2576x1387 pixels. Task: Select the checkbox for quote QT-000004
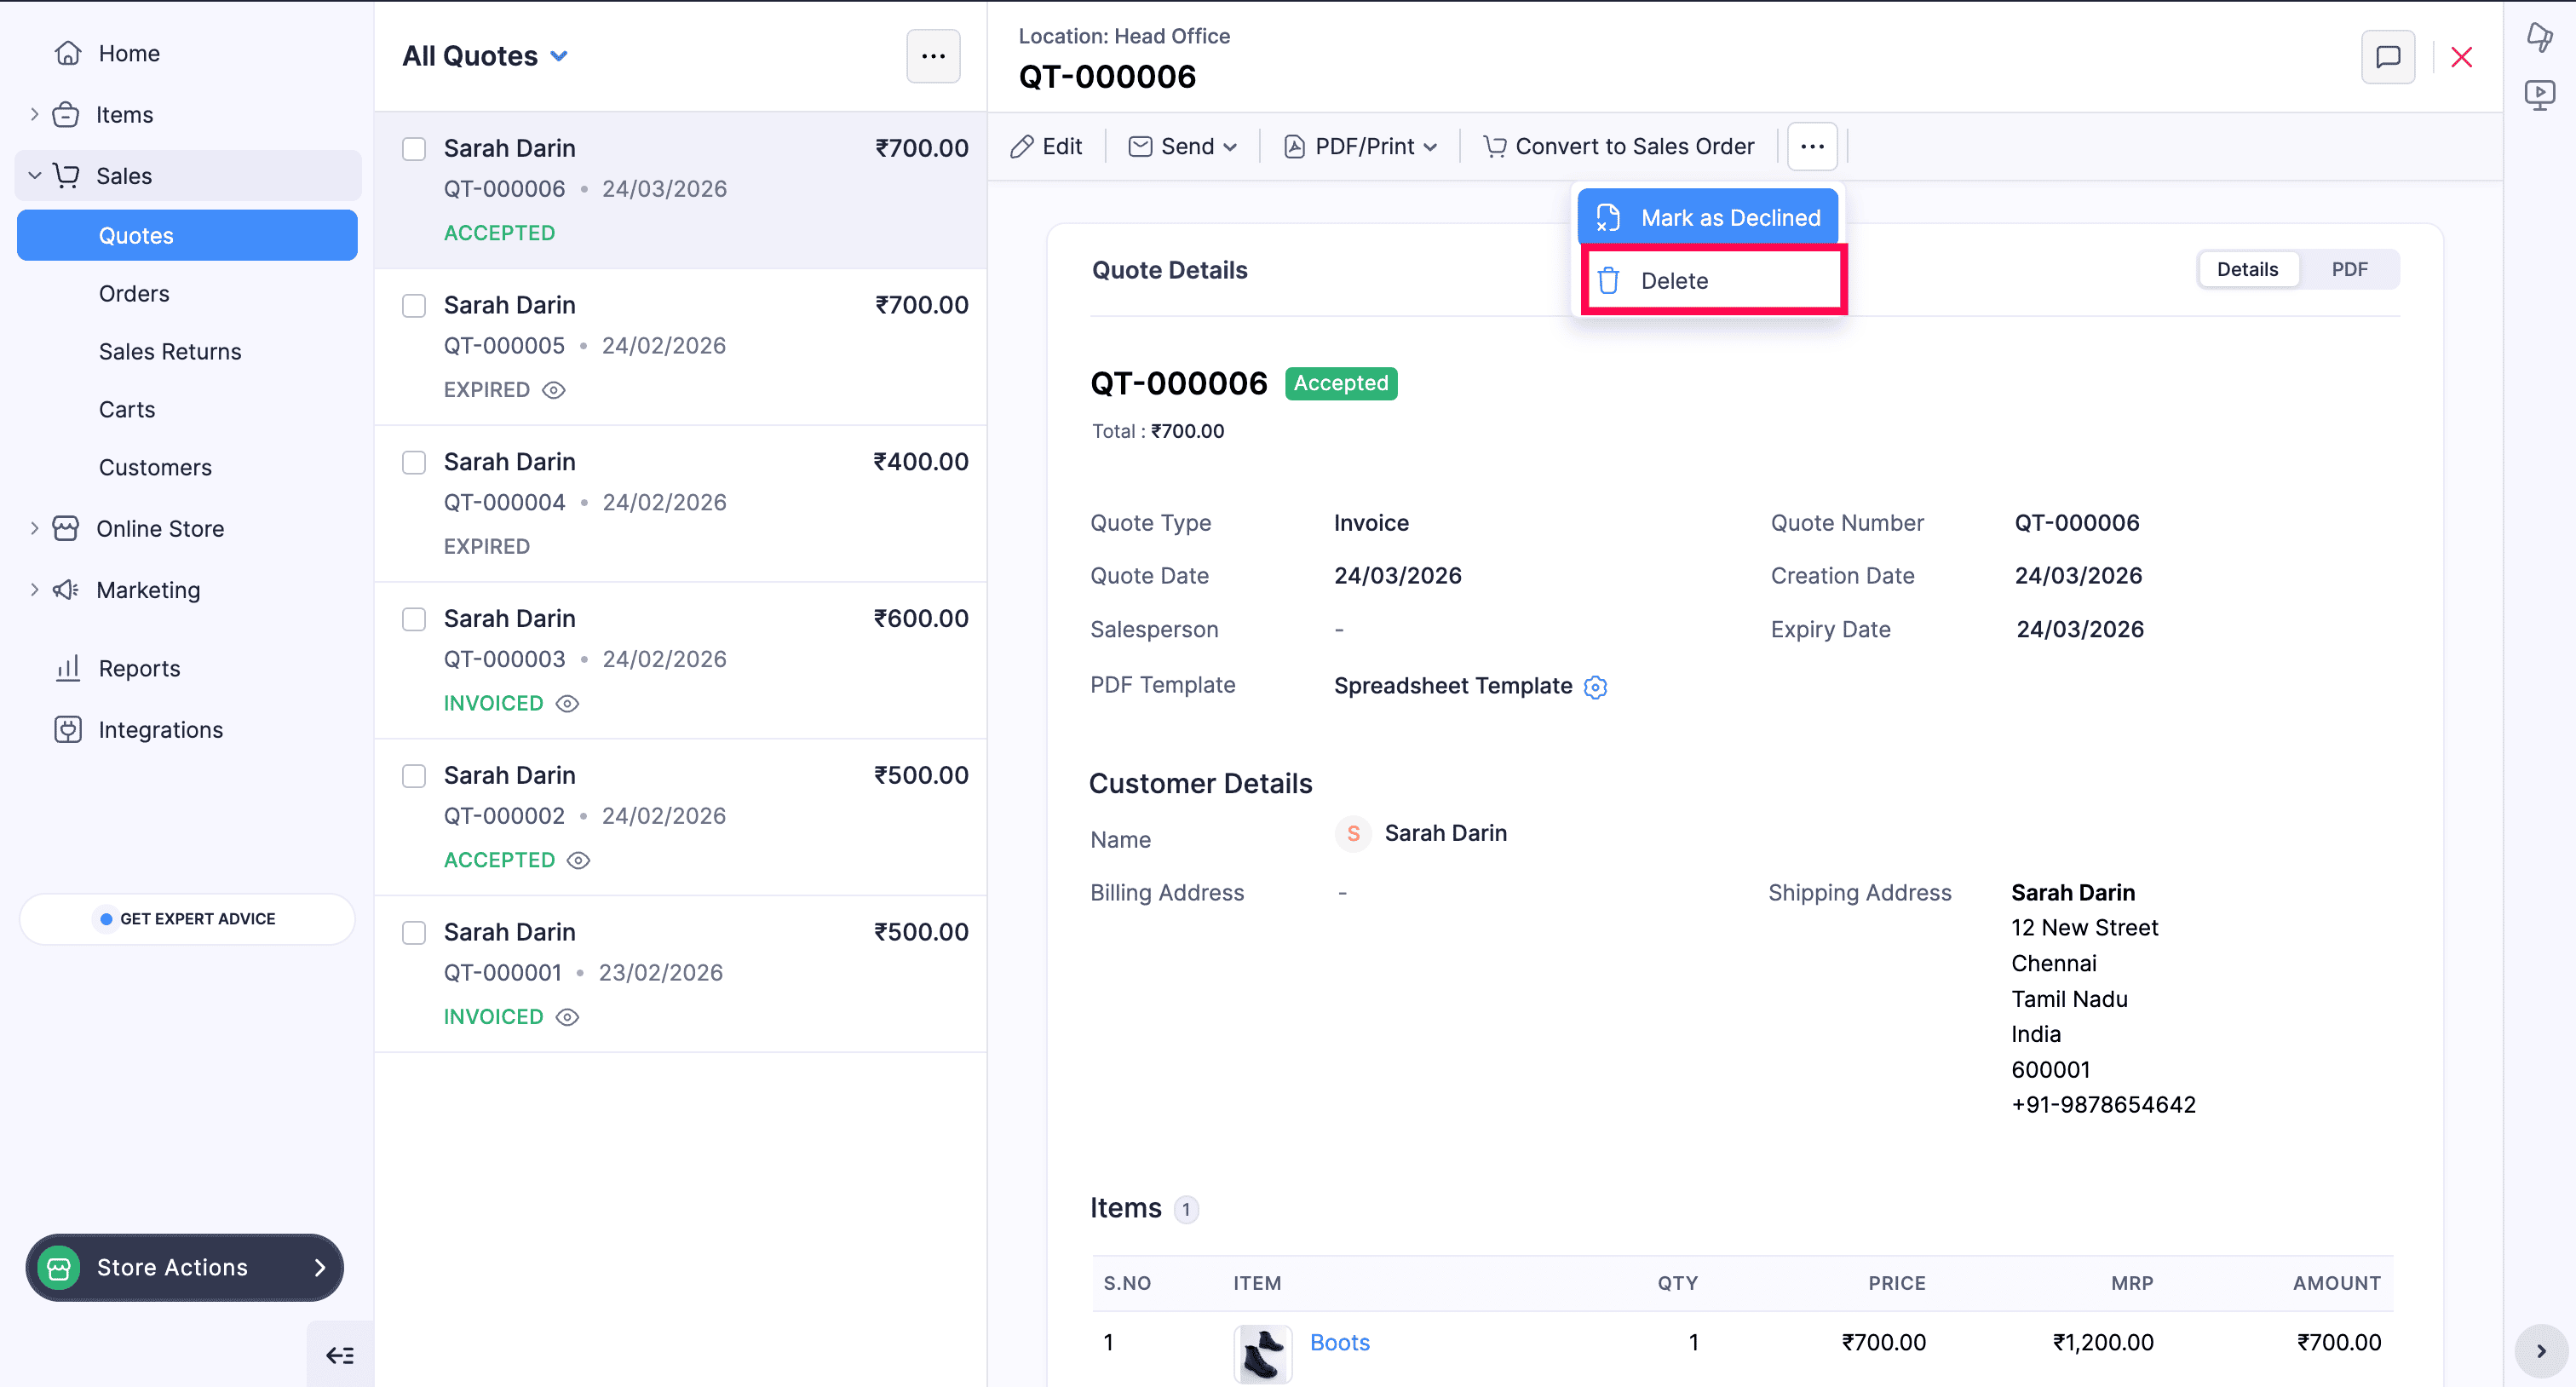[414, 462]
